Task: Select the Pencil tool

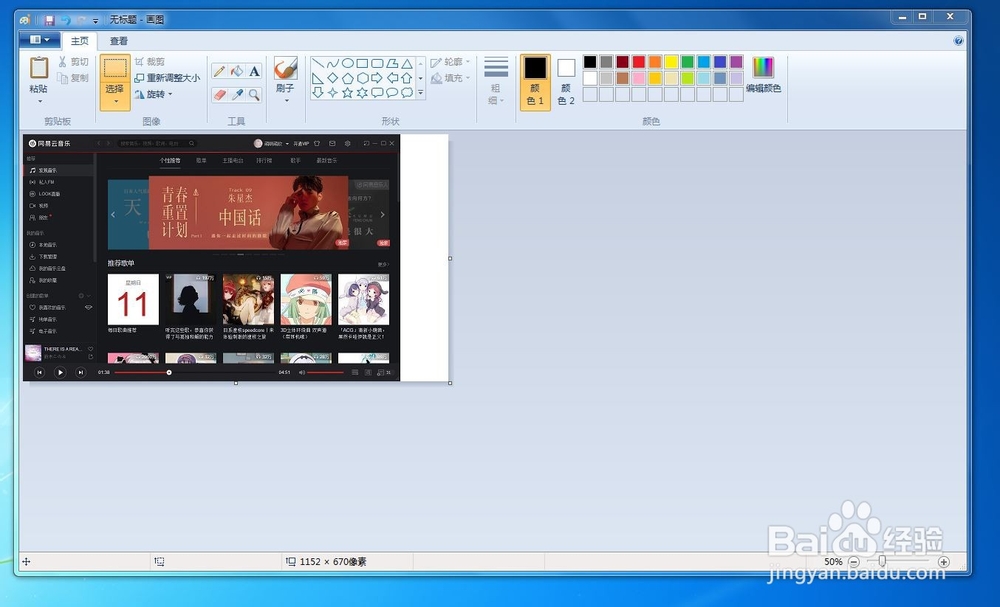Action: (219, 71)
